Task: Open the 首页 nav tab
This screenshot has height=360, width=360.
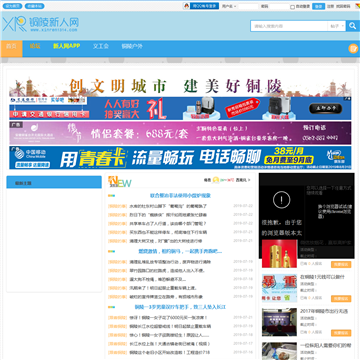Action: pos(11,49)
